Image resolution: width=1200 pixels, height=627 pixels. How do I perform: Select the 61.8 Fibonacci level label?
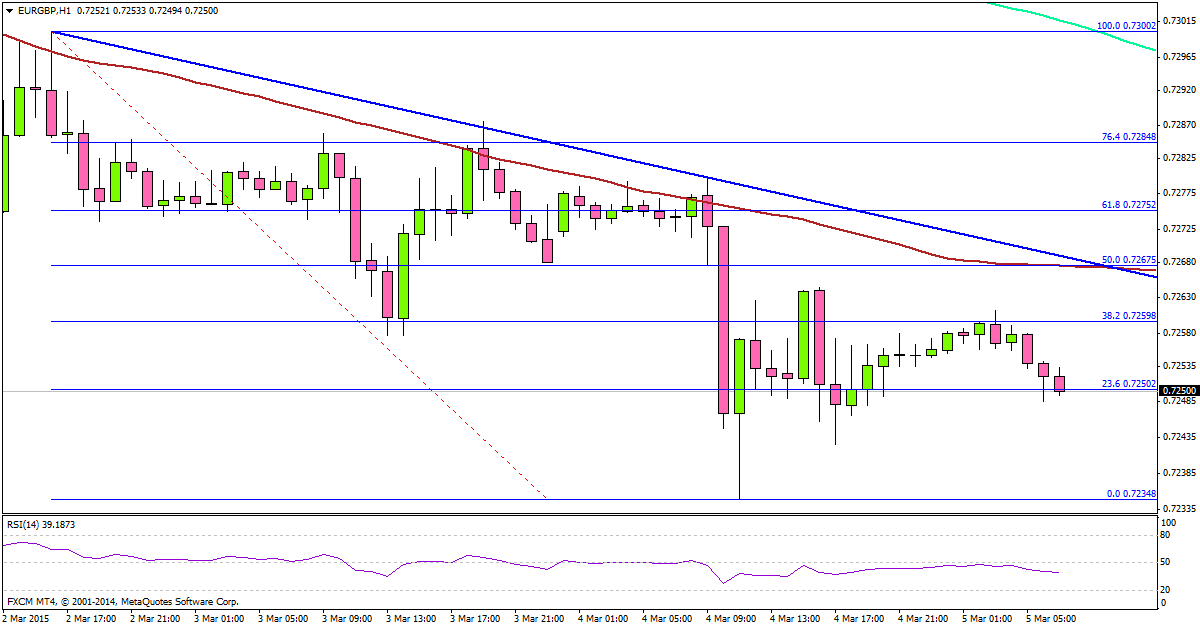click(x=1128, y=204)
